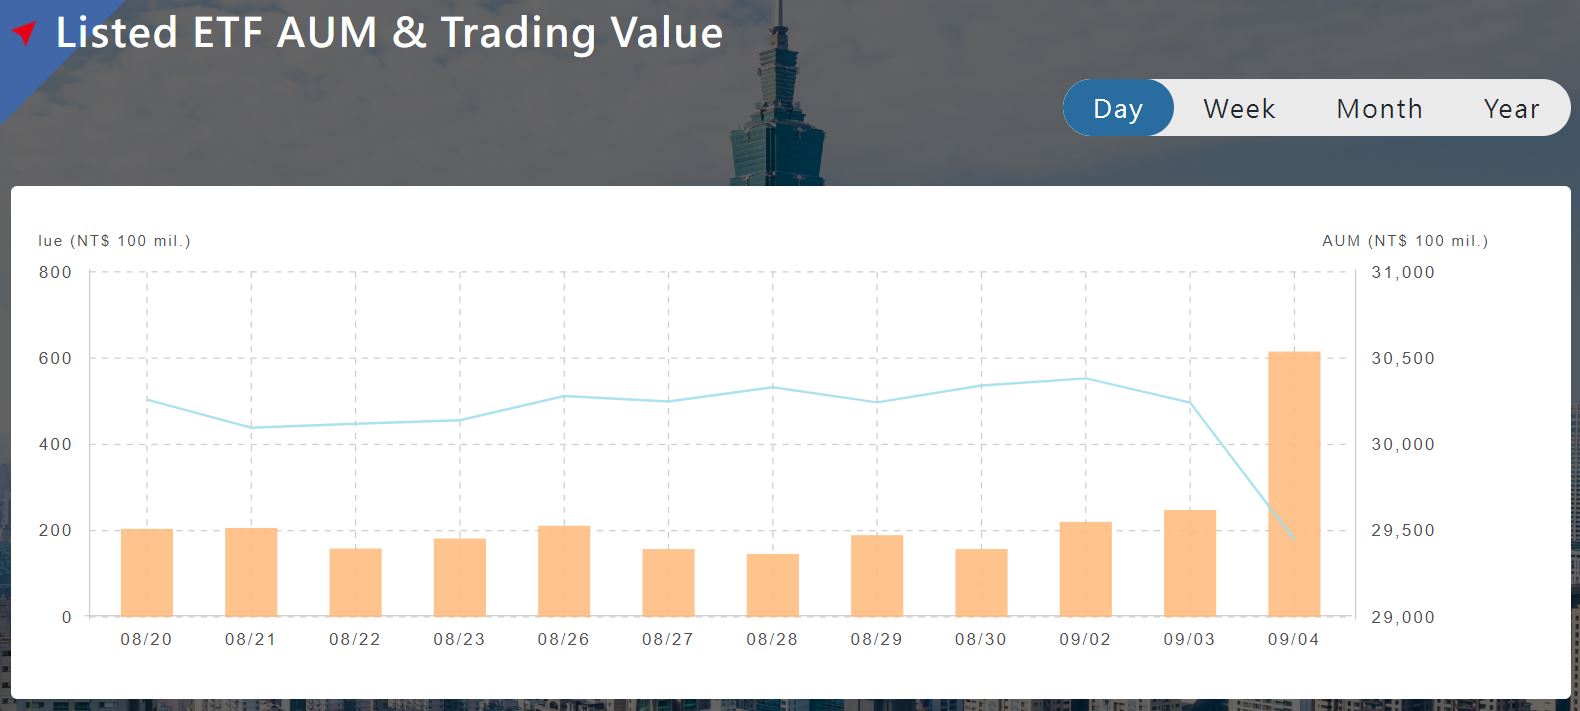Image resolution: width=1580 pixels, height=711 pixels.
Task: Click the AUM line's lowest point at 09/04
Action: (x=1294, y=539)
